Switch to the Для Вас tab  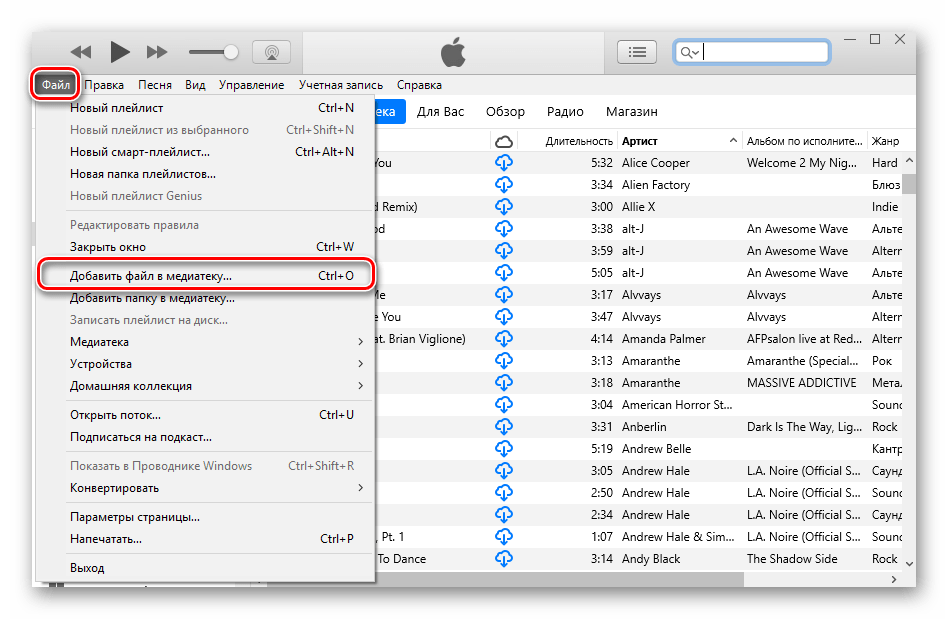click(440, 112)
